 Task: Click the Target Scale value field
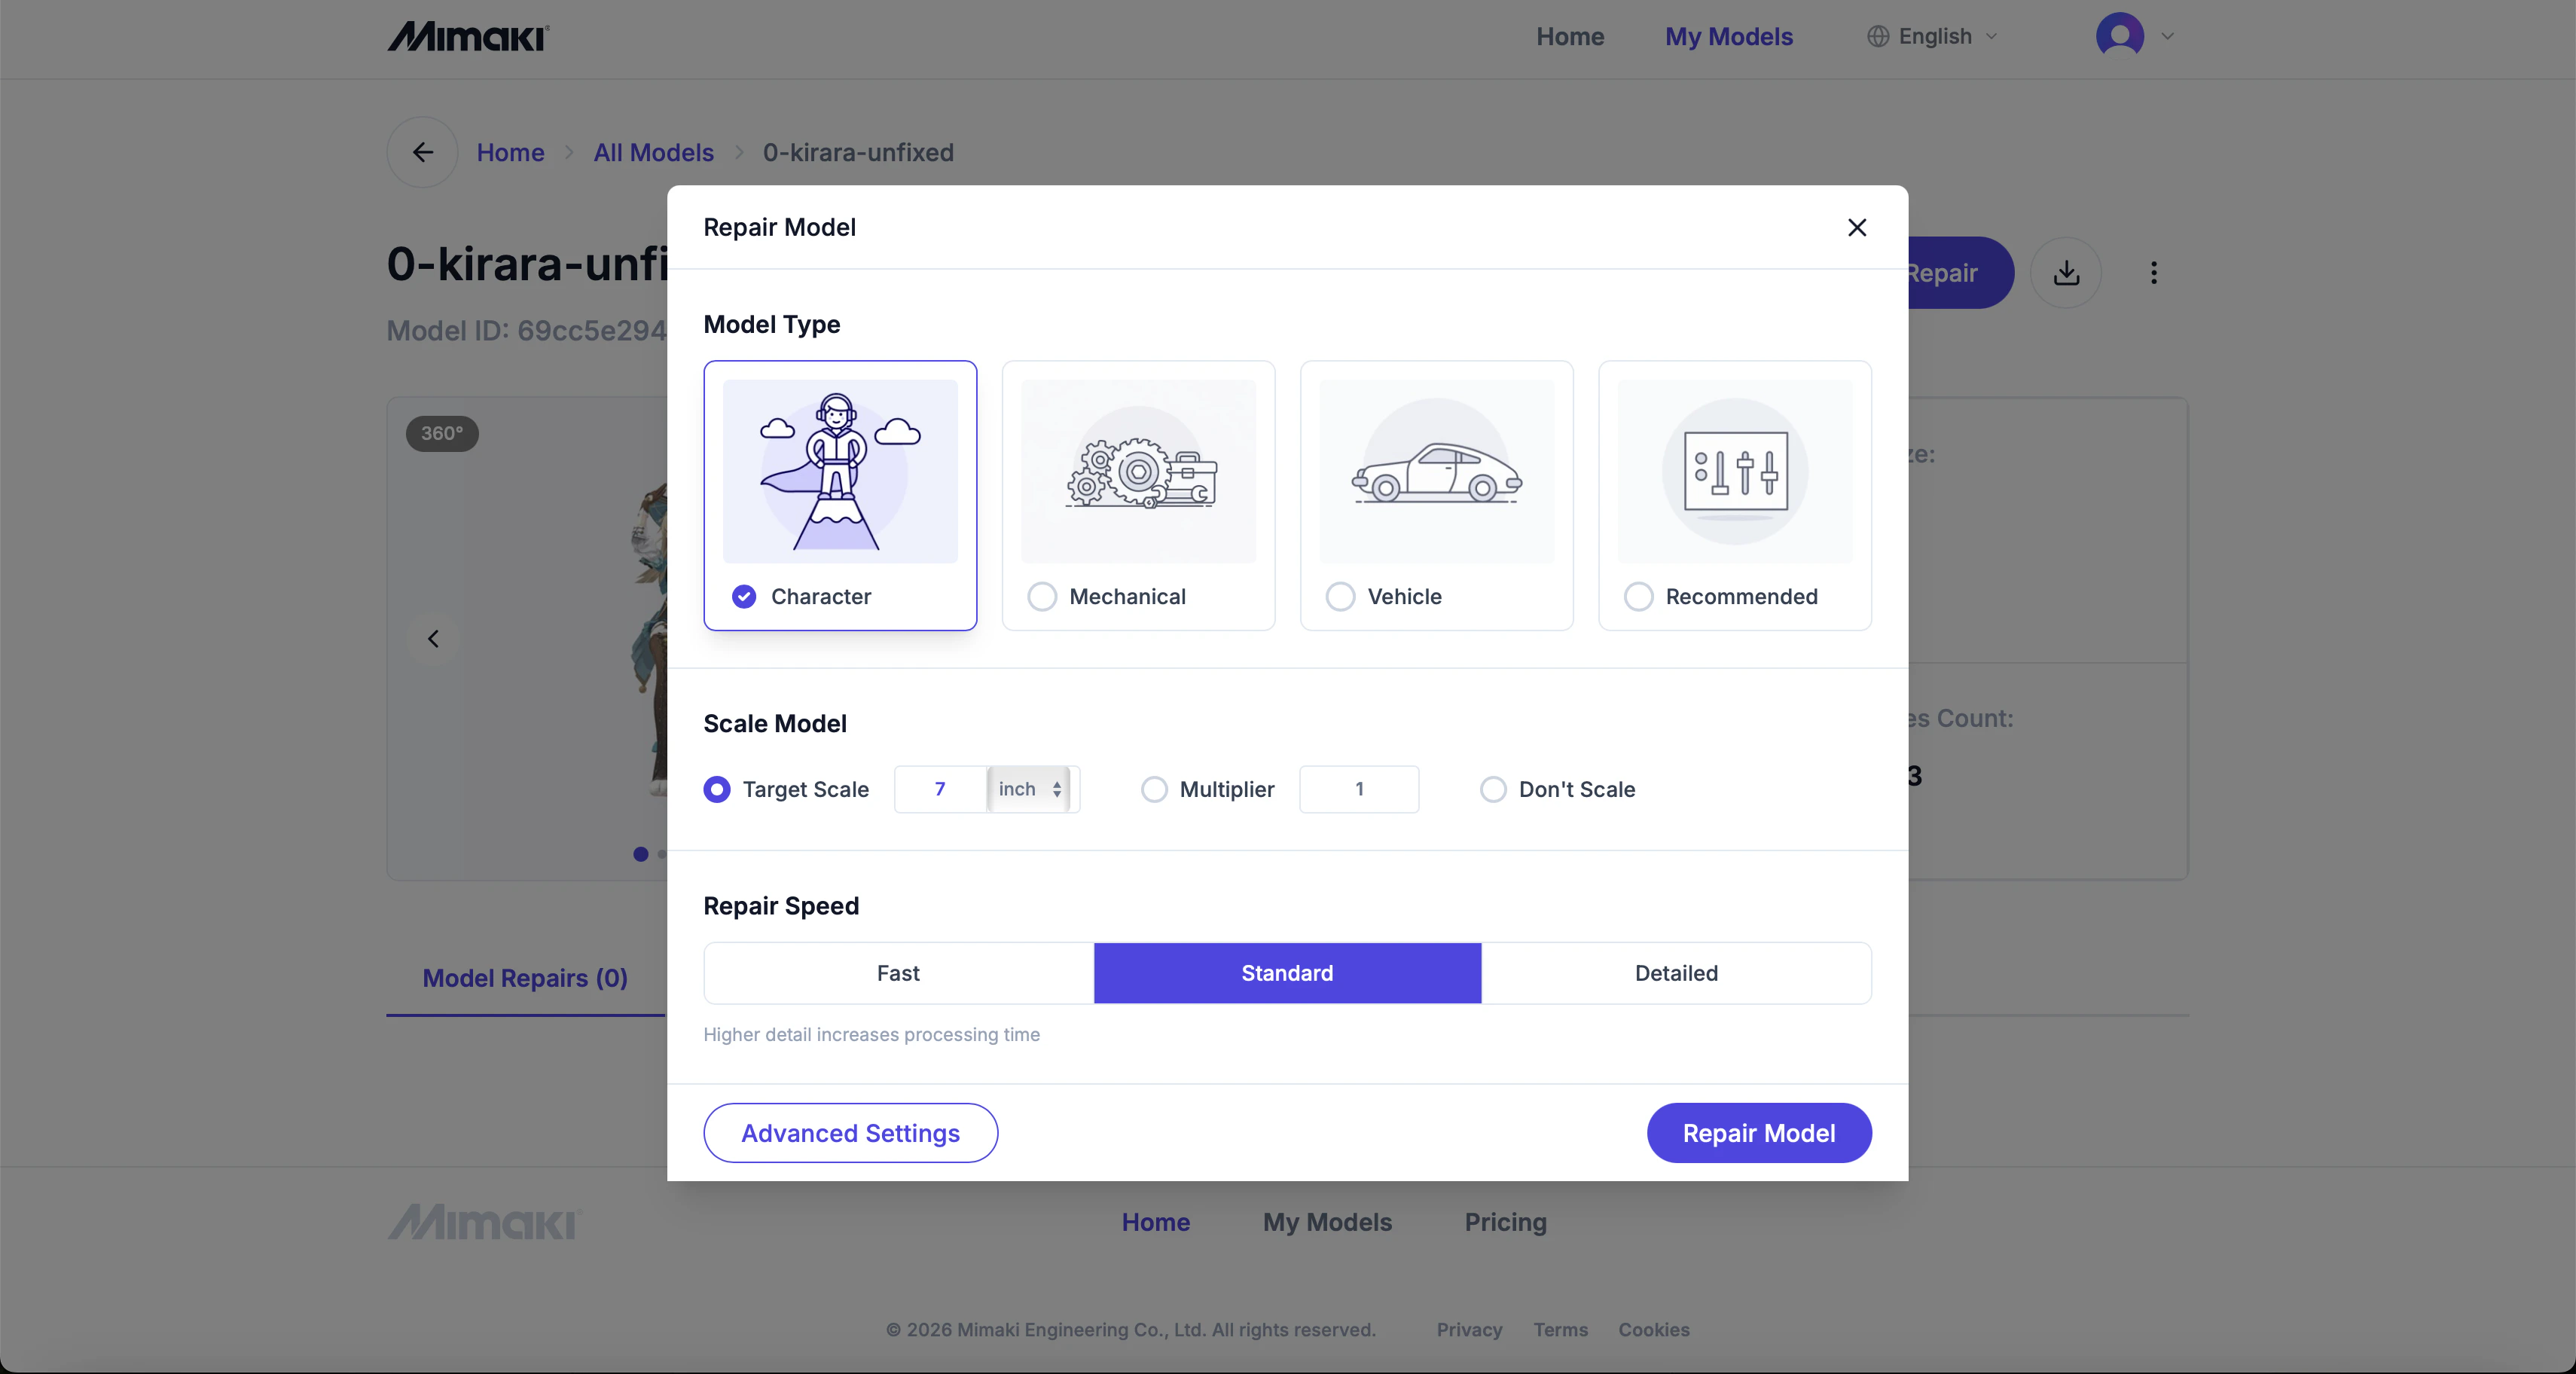(940, 789)
